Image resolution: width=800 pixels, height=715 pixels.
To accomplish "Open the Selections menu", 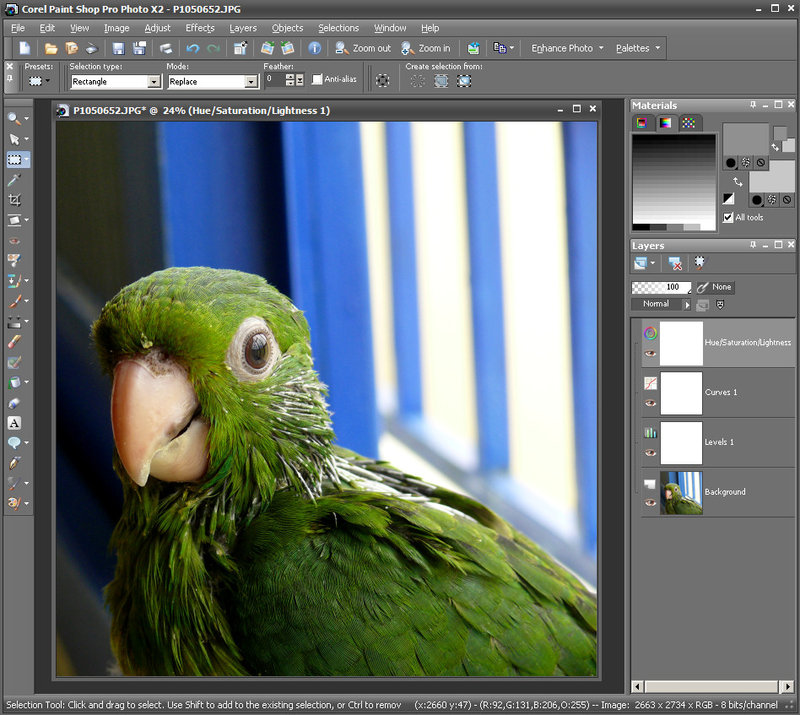I will pos(338,28).
